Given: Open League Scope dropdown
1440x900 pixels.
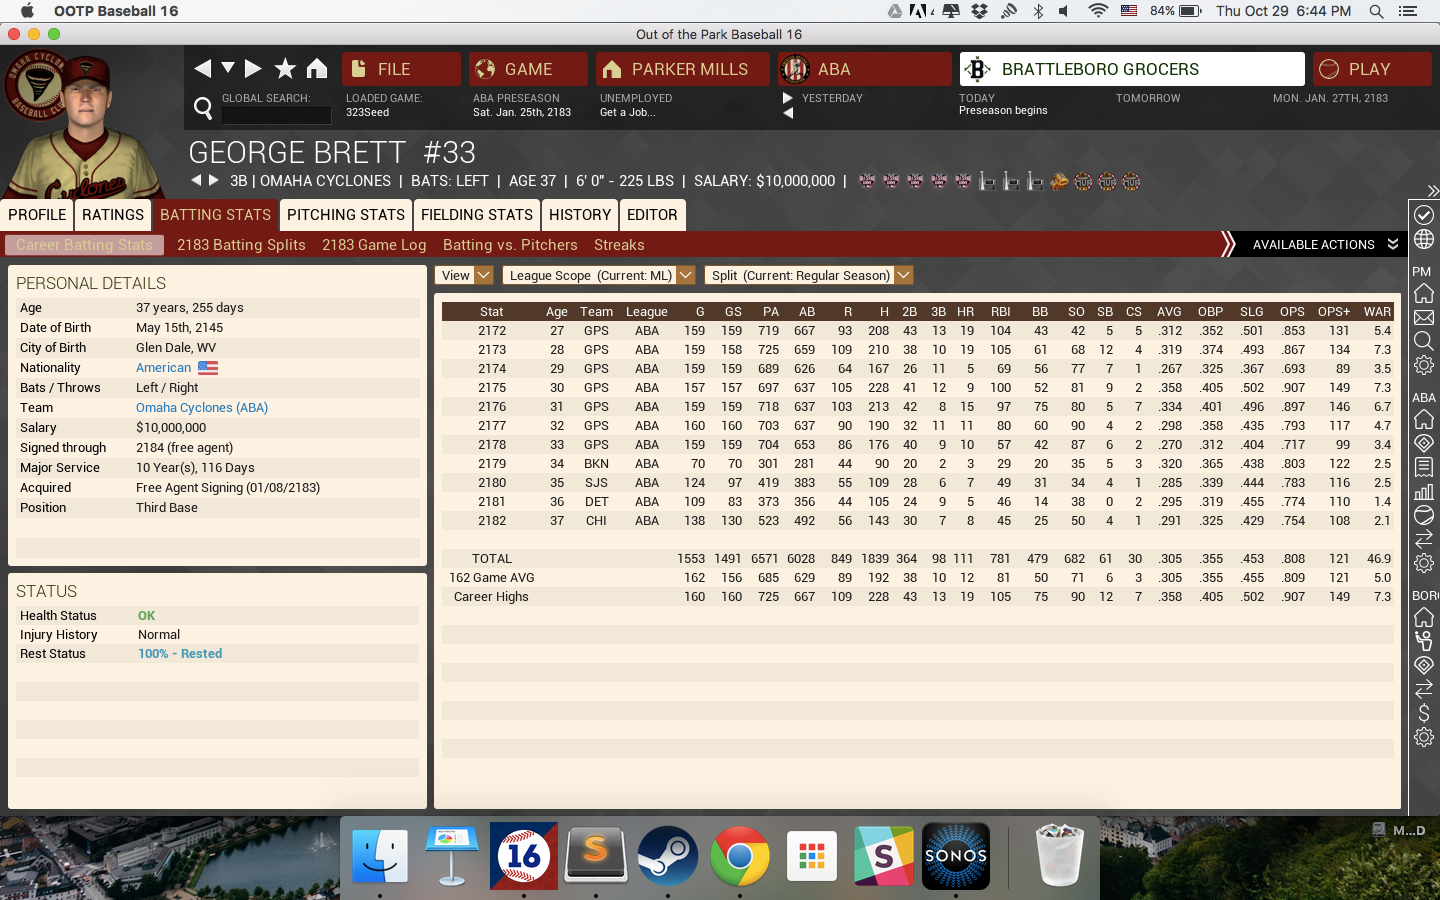Looking at the screenshot, I should 600,275.
